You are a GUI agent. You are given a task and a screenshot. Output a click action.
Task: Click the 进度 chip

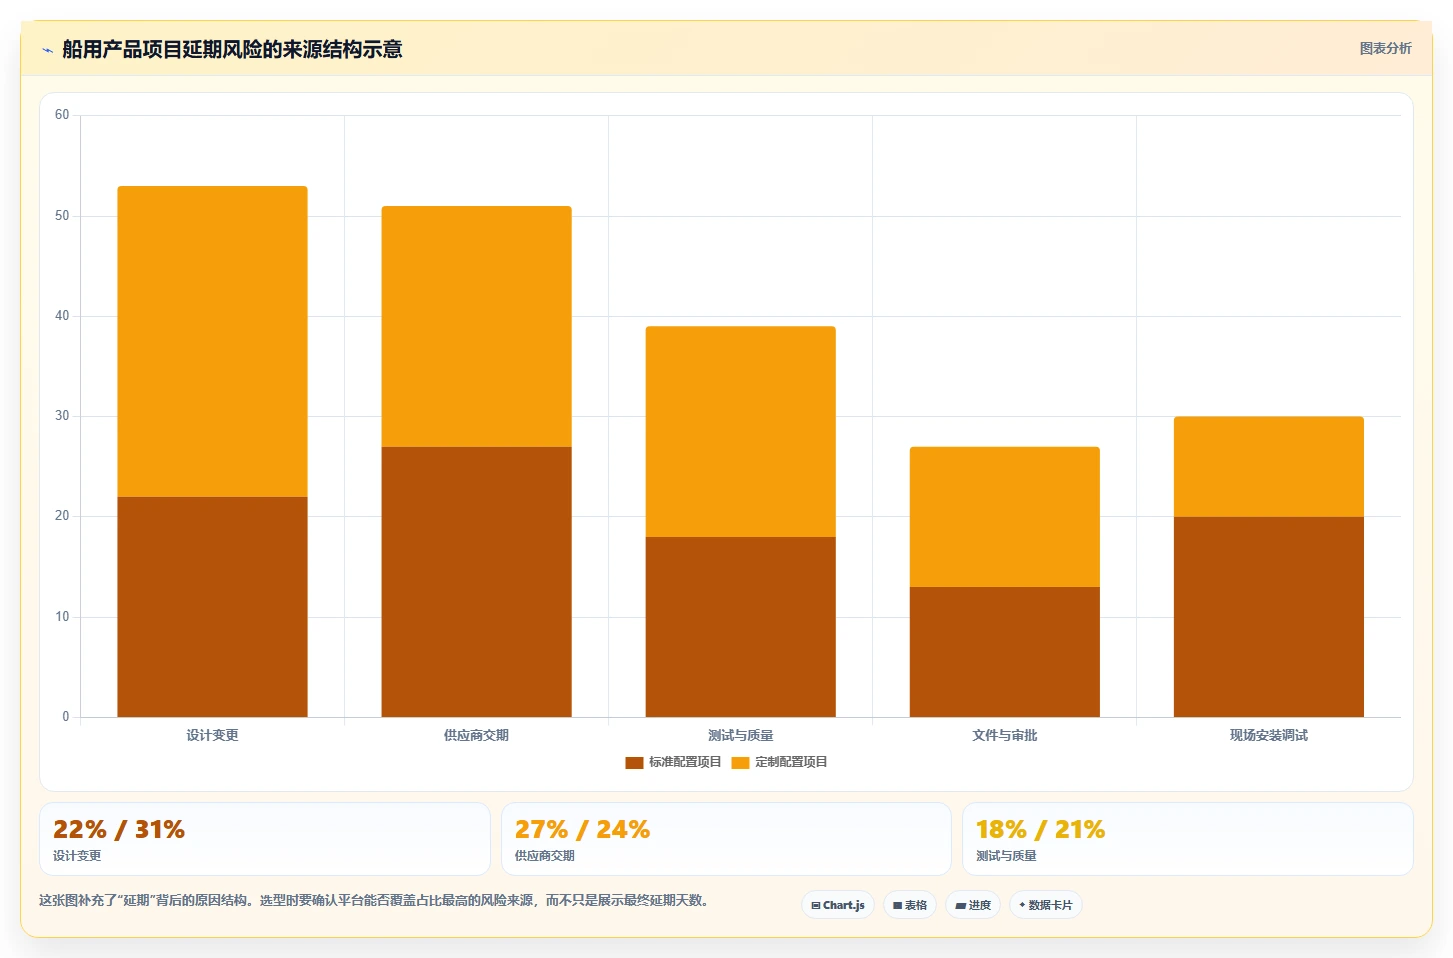point(973,905)
